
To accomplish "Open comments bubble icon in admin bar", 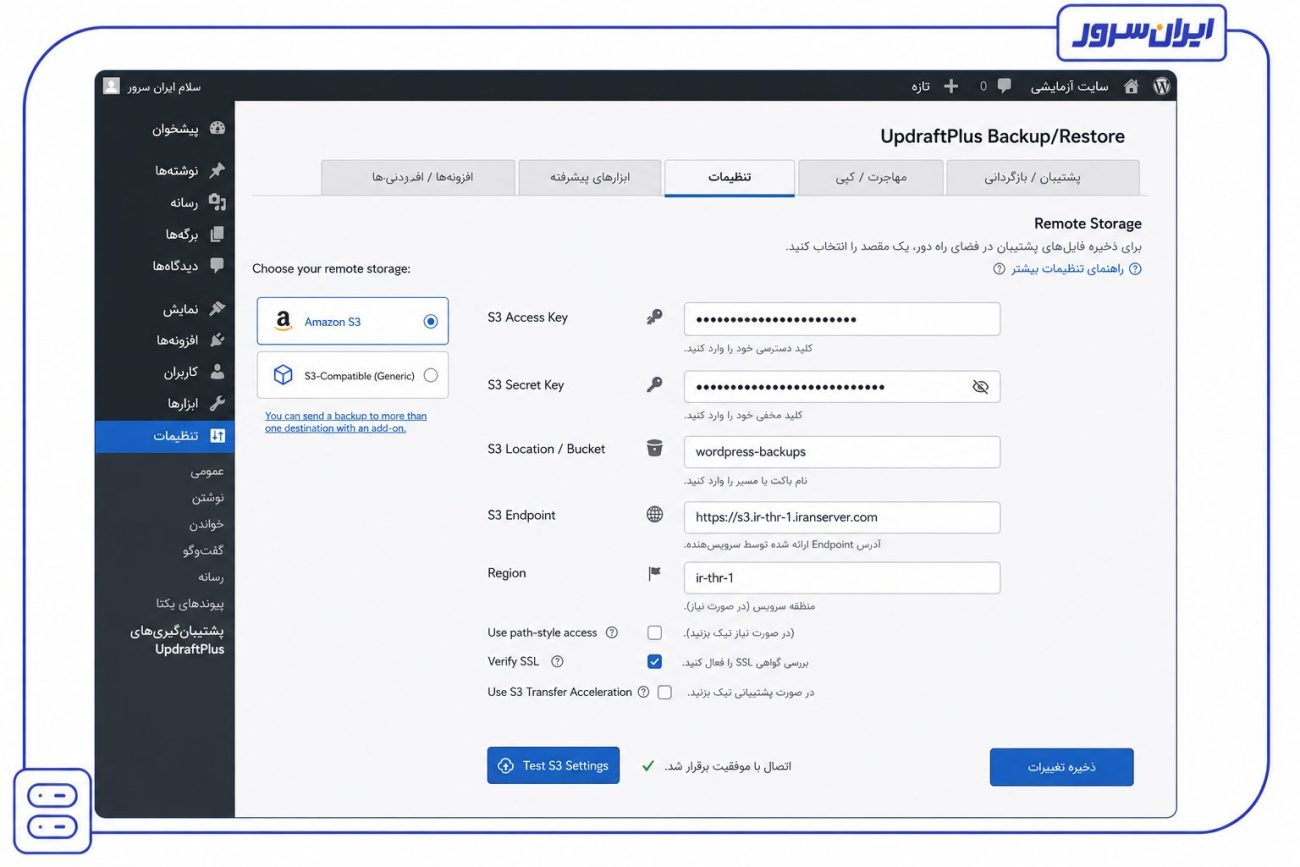I will coord(1004,87).
